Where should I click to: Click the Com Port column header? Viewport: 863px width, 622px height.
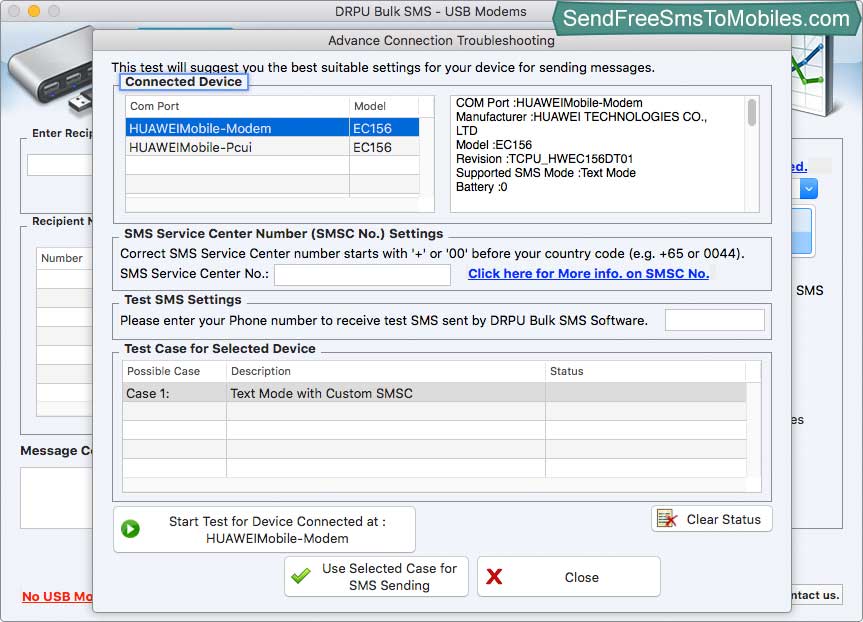point(237,106)
